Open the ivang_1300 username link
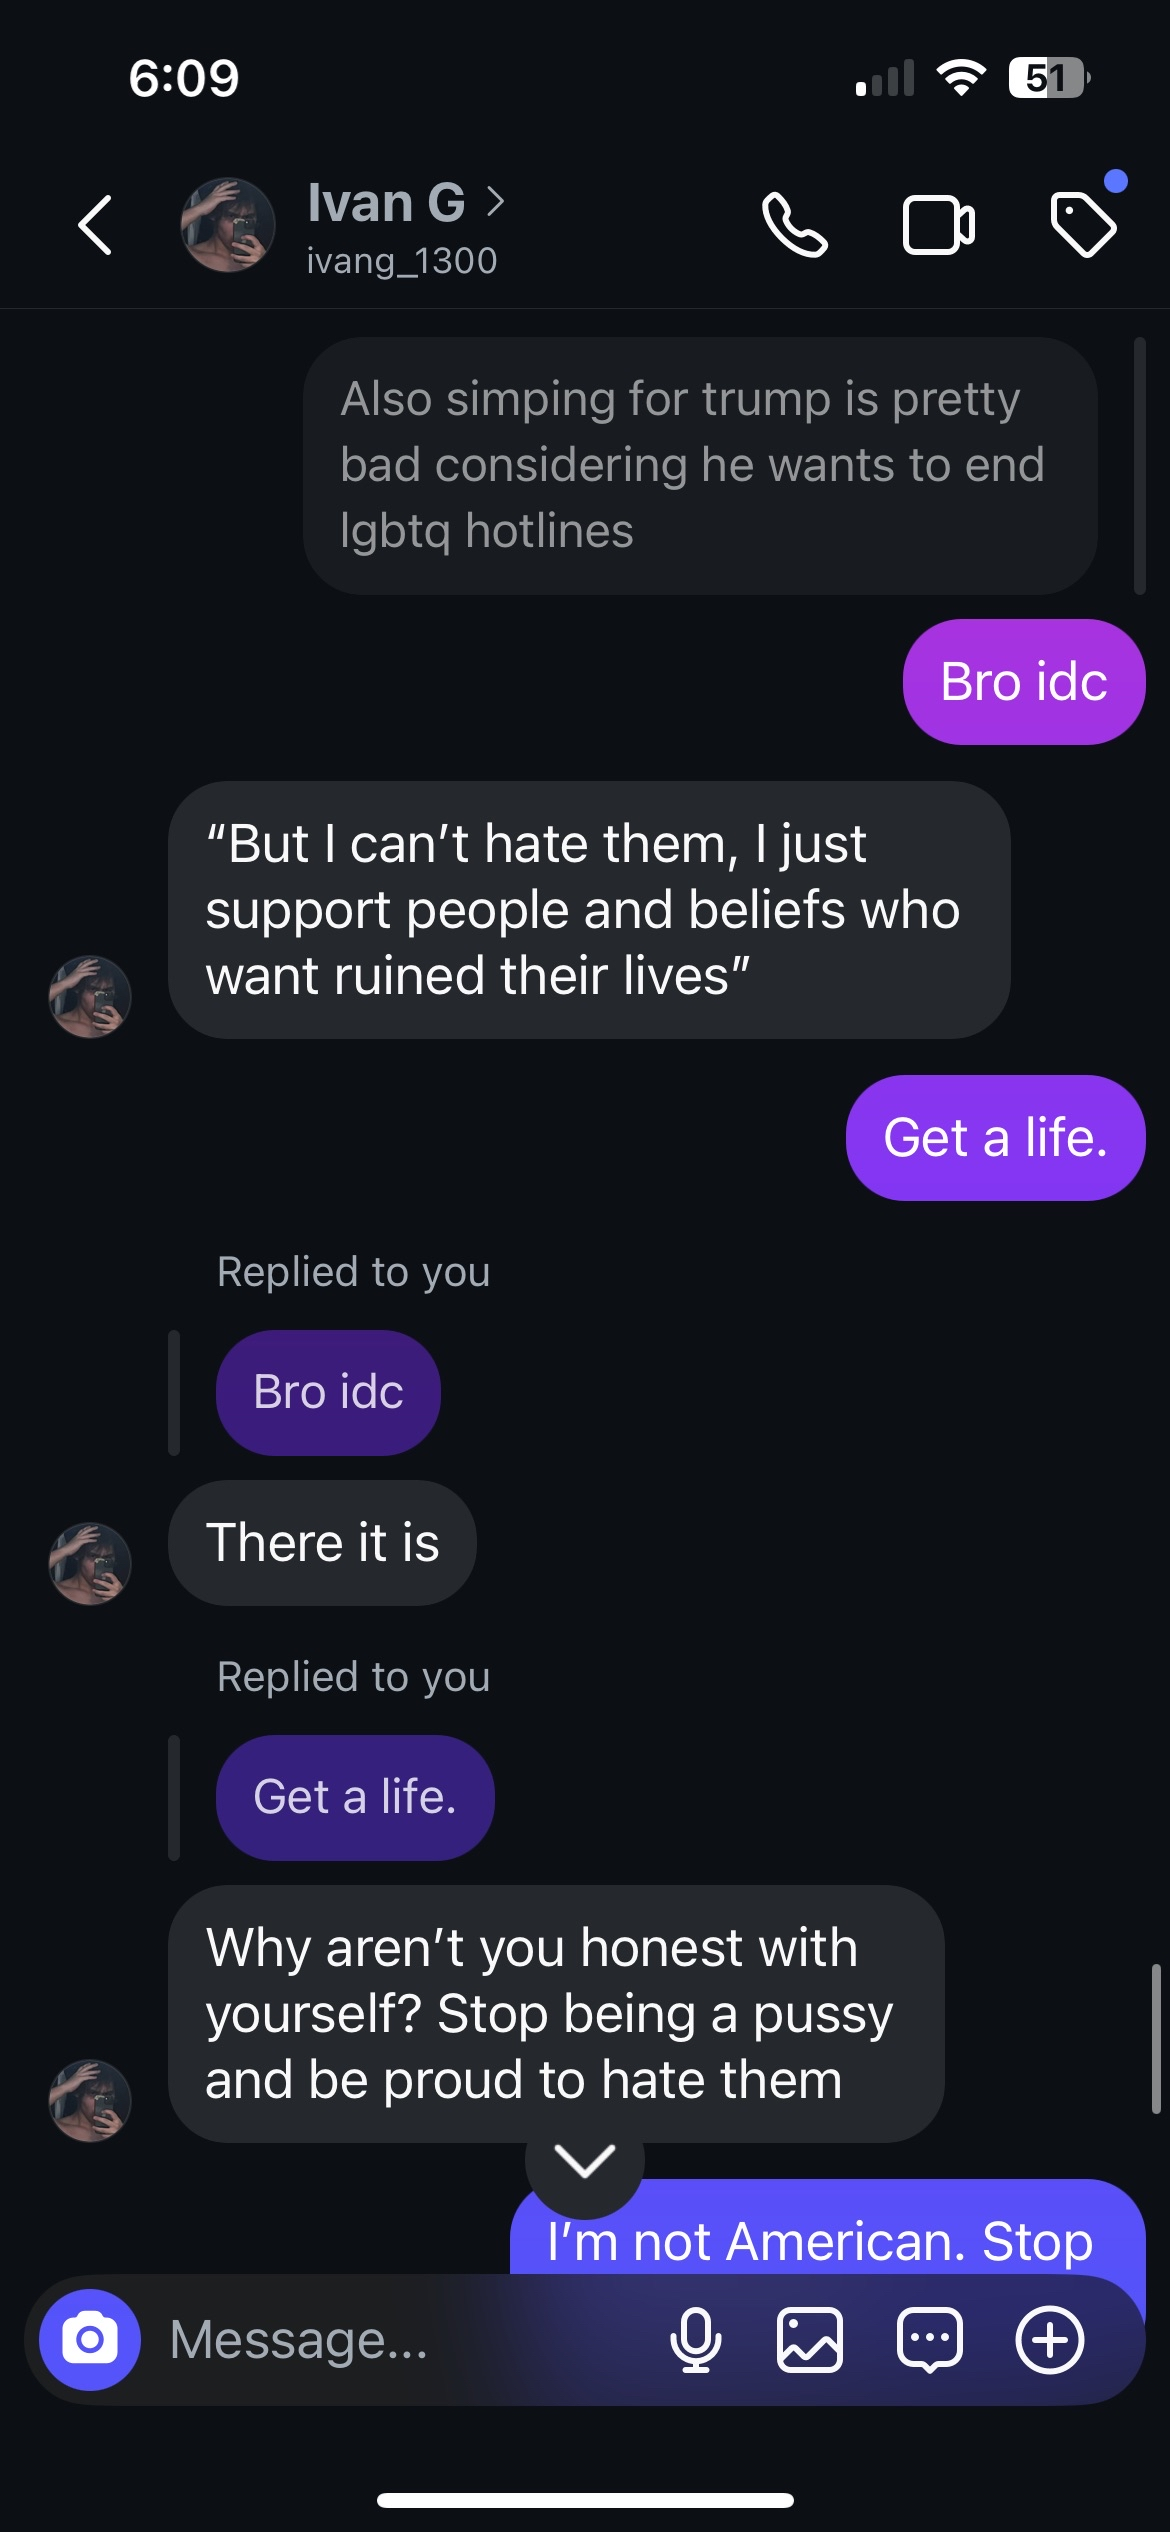Viewport: 1170px width, 2532px height. click(x=401, y=261)
